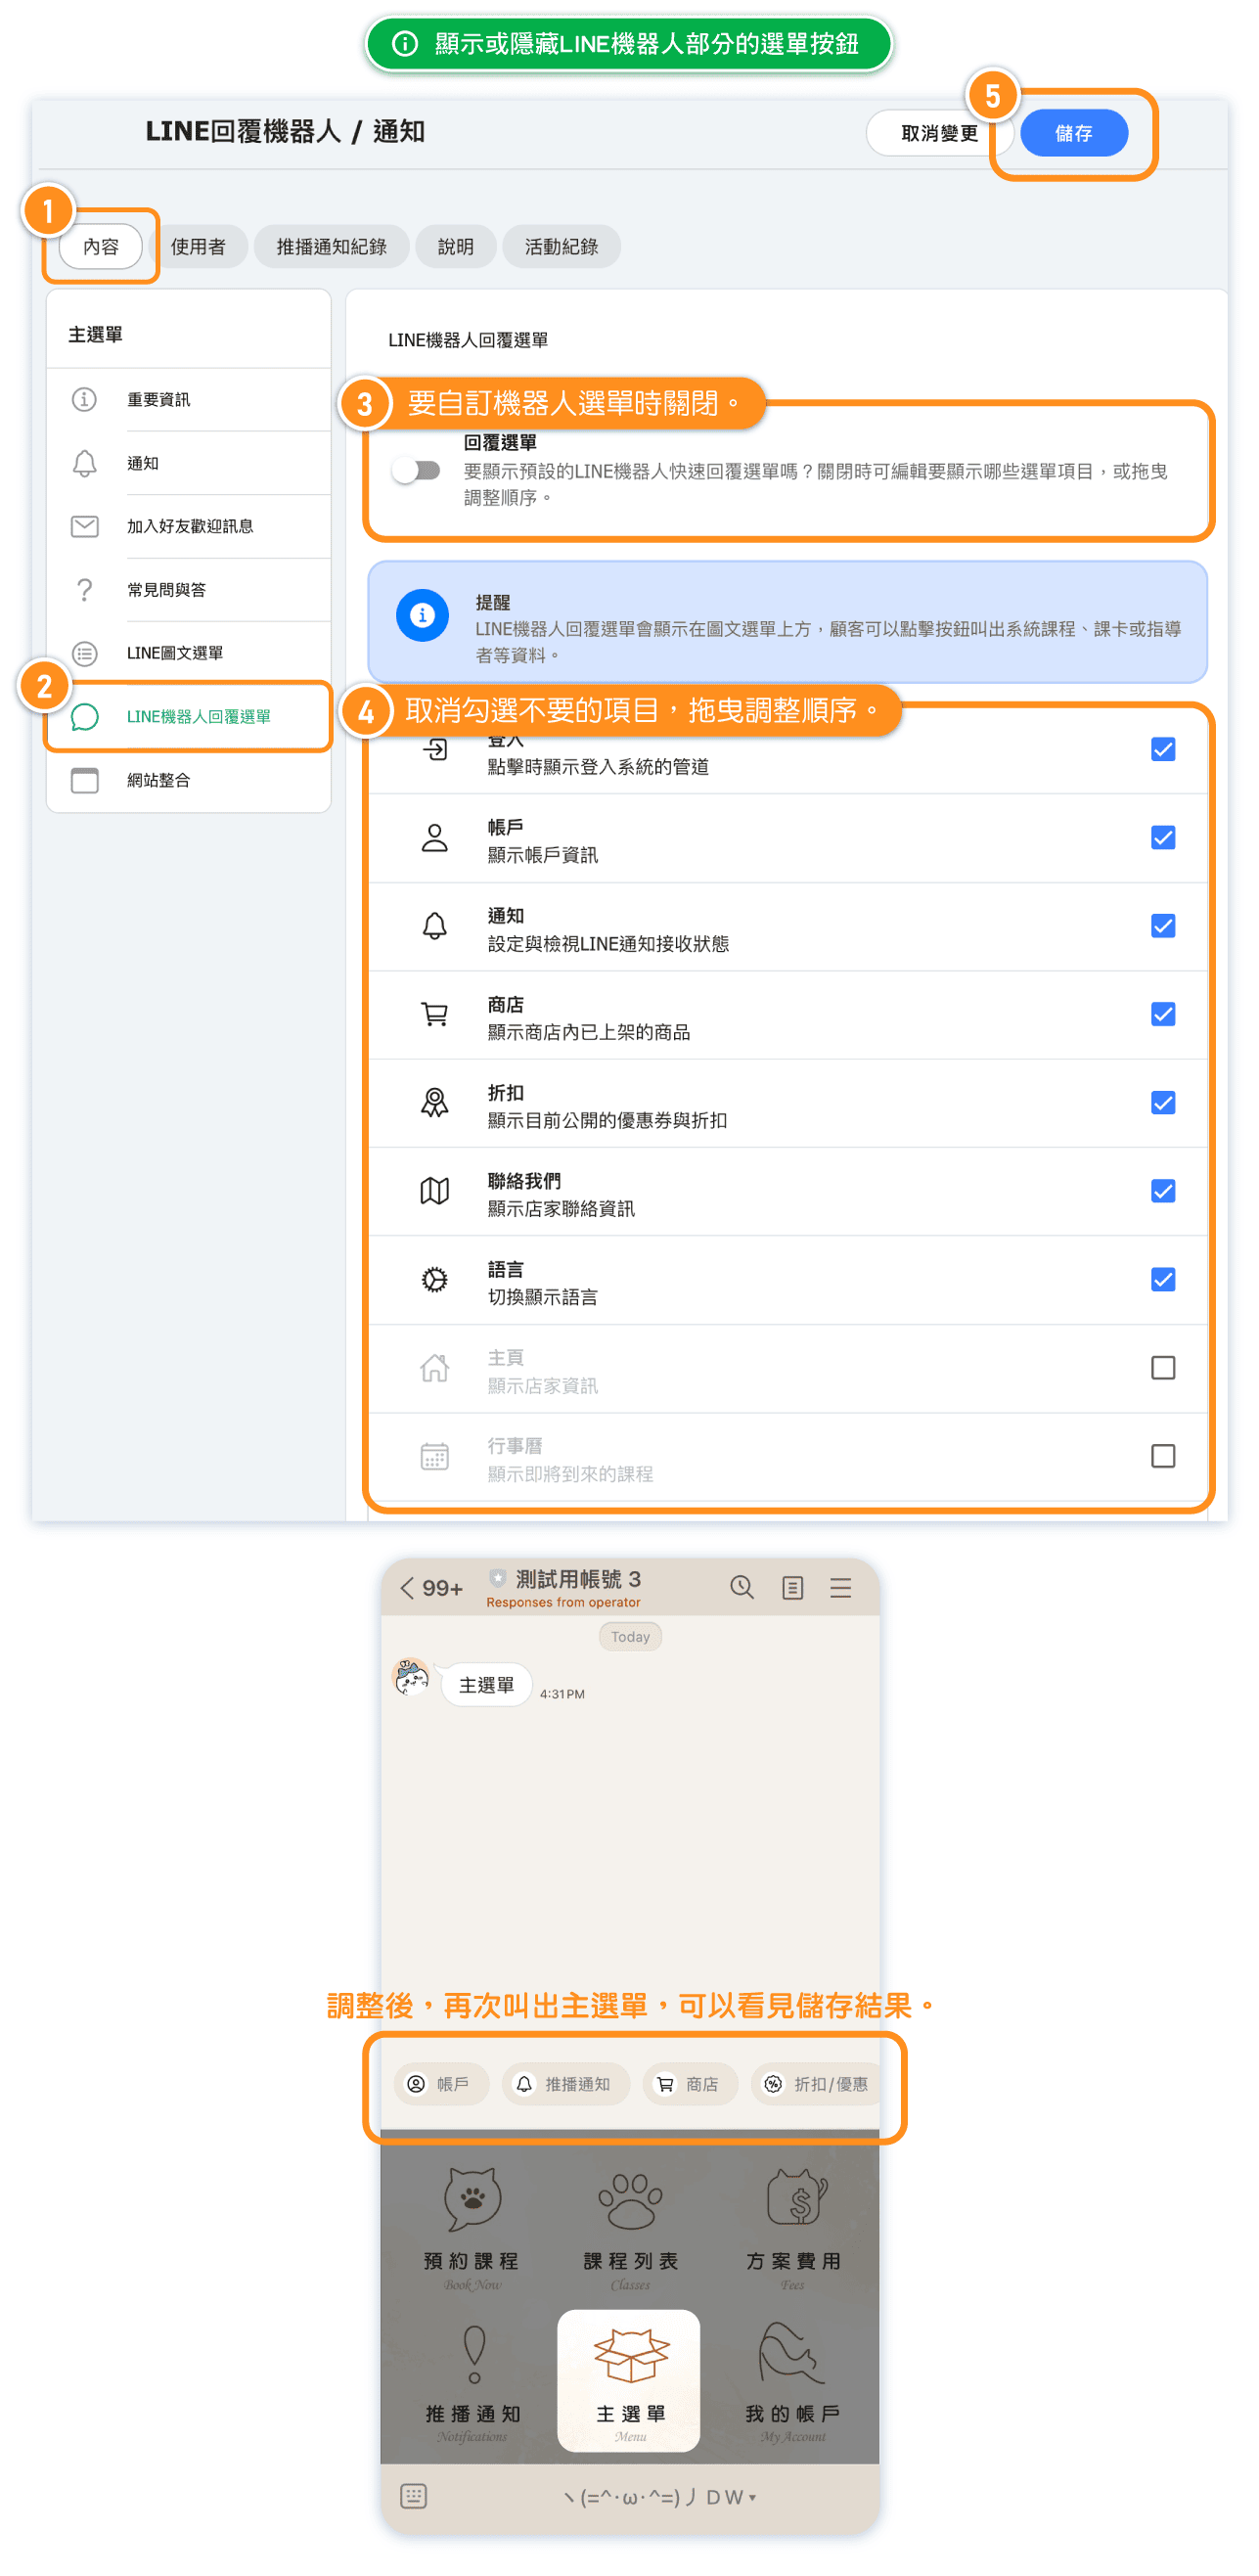Click the keyboard icon at chat bottom
Viewport: 1259px width, 2576px height.
tap(413, 2496)
